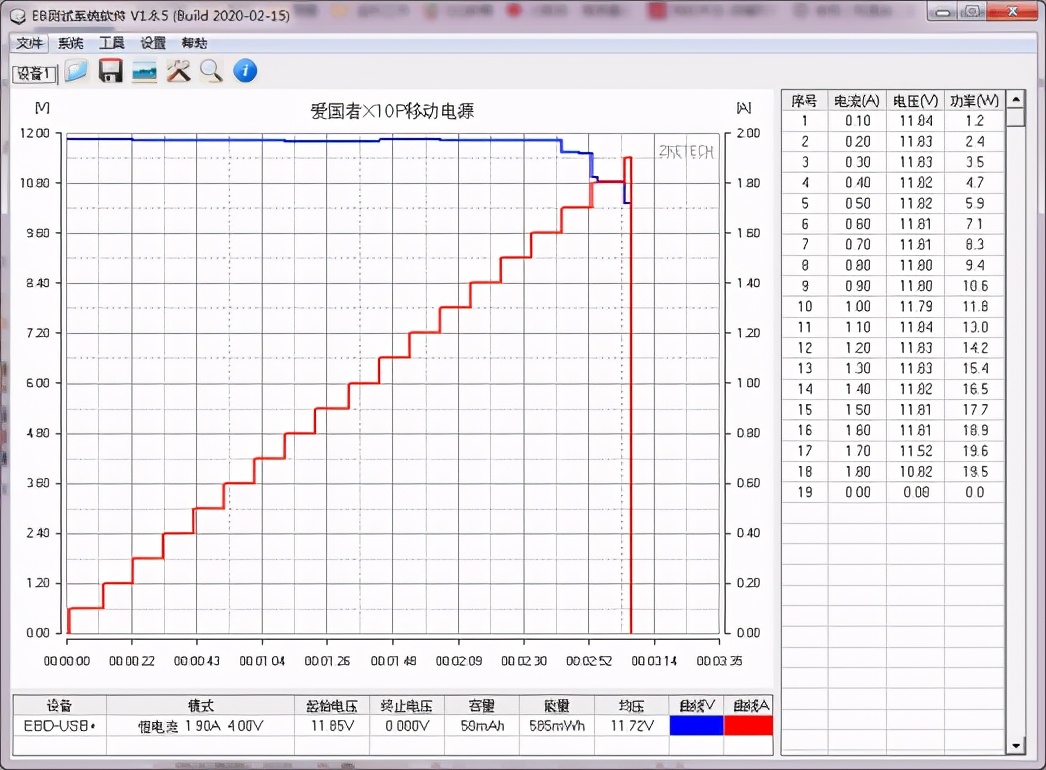Click the 2.00 current axis label

[x=748, y=133]
